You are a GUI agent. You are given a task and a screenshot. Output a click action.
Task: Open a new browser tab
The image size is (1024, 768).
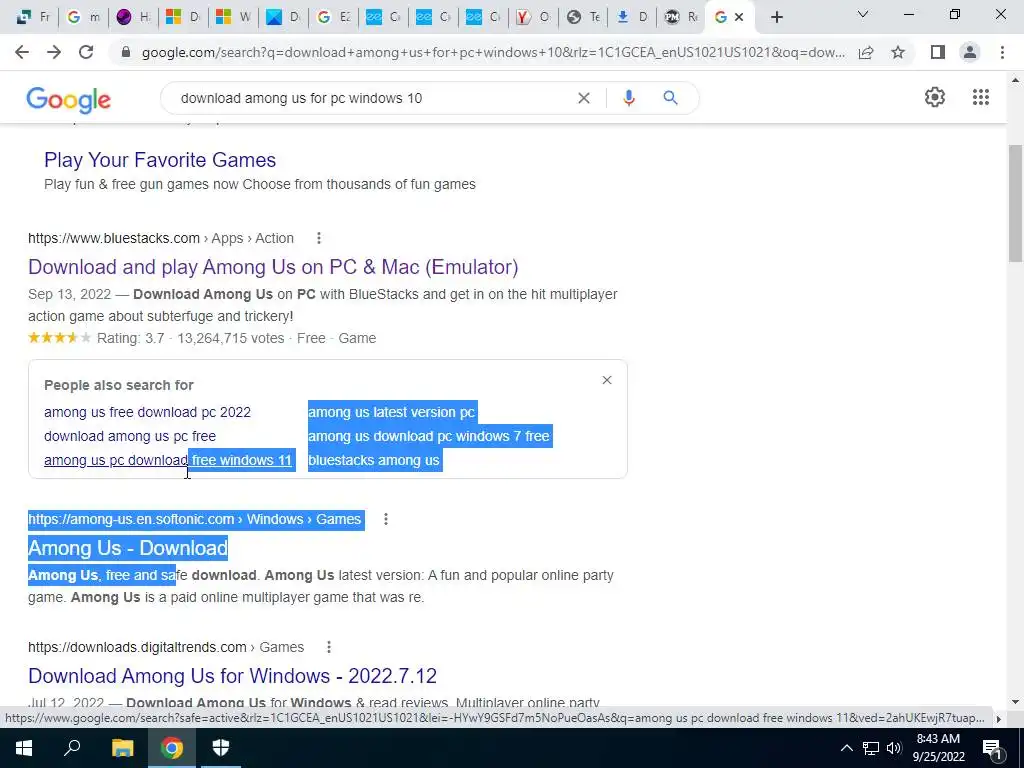pos(776,18)
